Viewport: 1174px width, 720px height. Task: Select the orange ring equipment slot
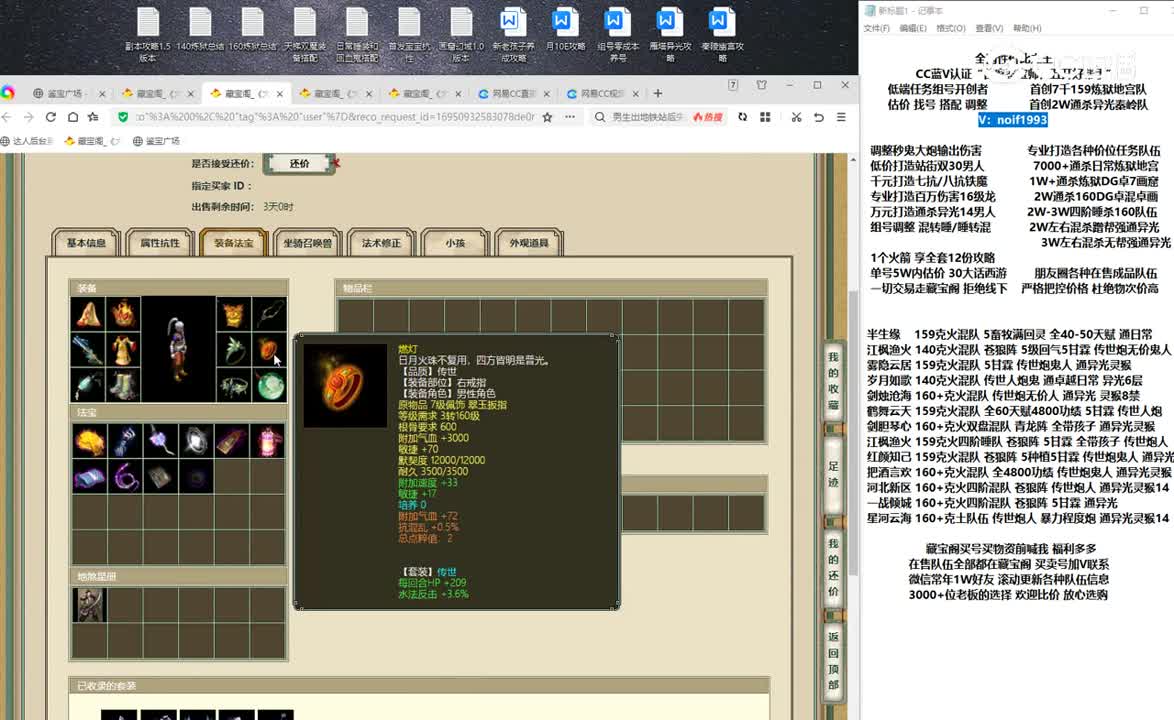point(270,350)
